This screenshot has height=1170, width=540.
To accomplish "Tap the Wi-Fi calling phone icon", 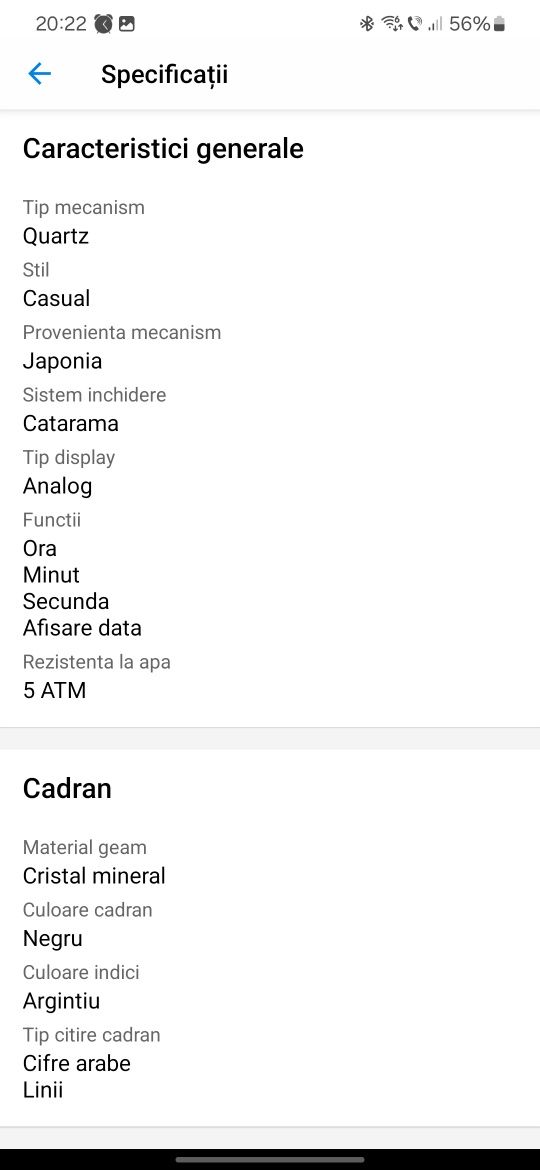I will (415, 24).
